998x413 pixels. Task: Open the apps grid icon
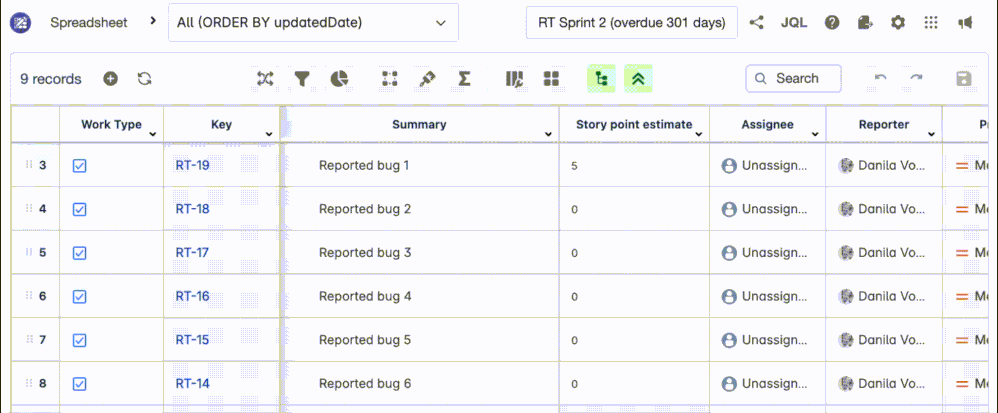click(x=931, y=23)
